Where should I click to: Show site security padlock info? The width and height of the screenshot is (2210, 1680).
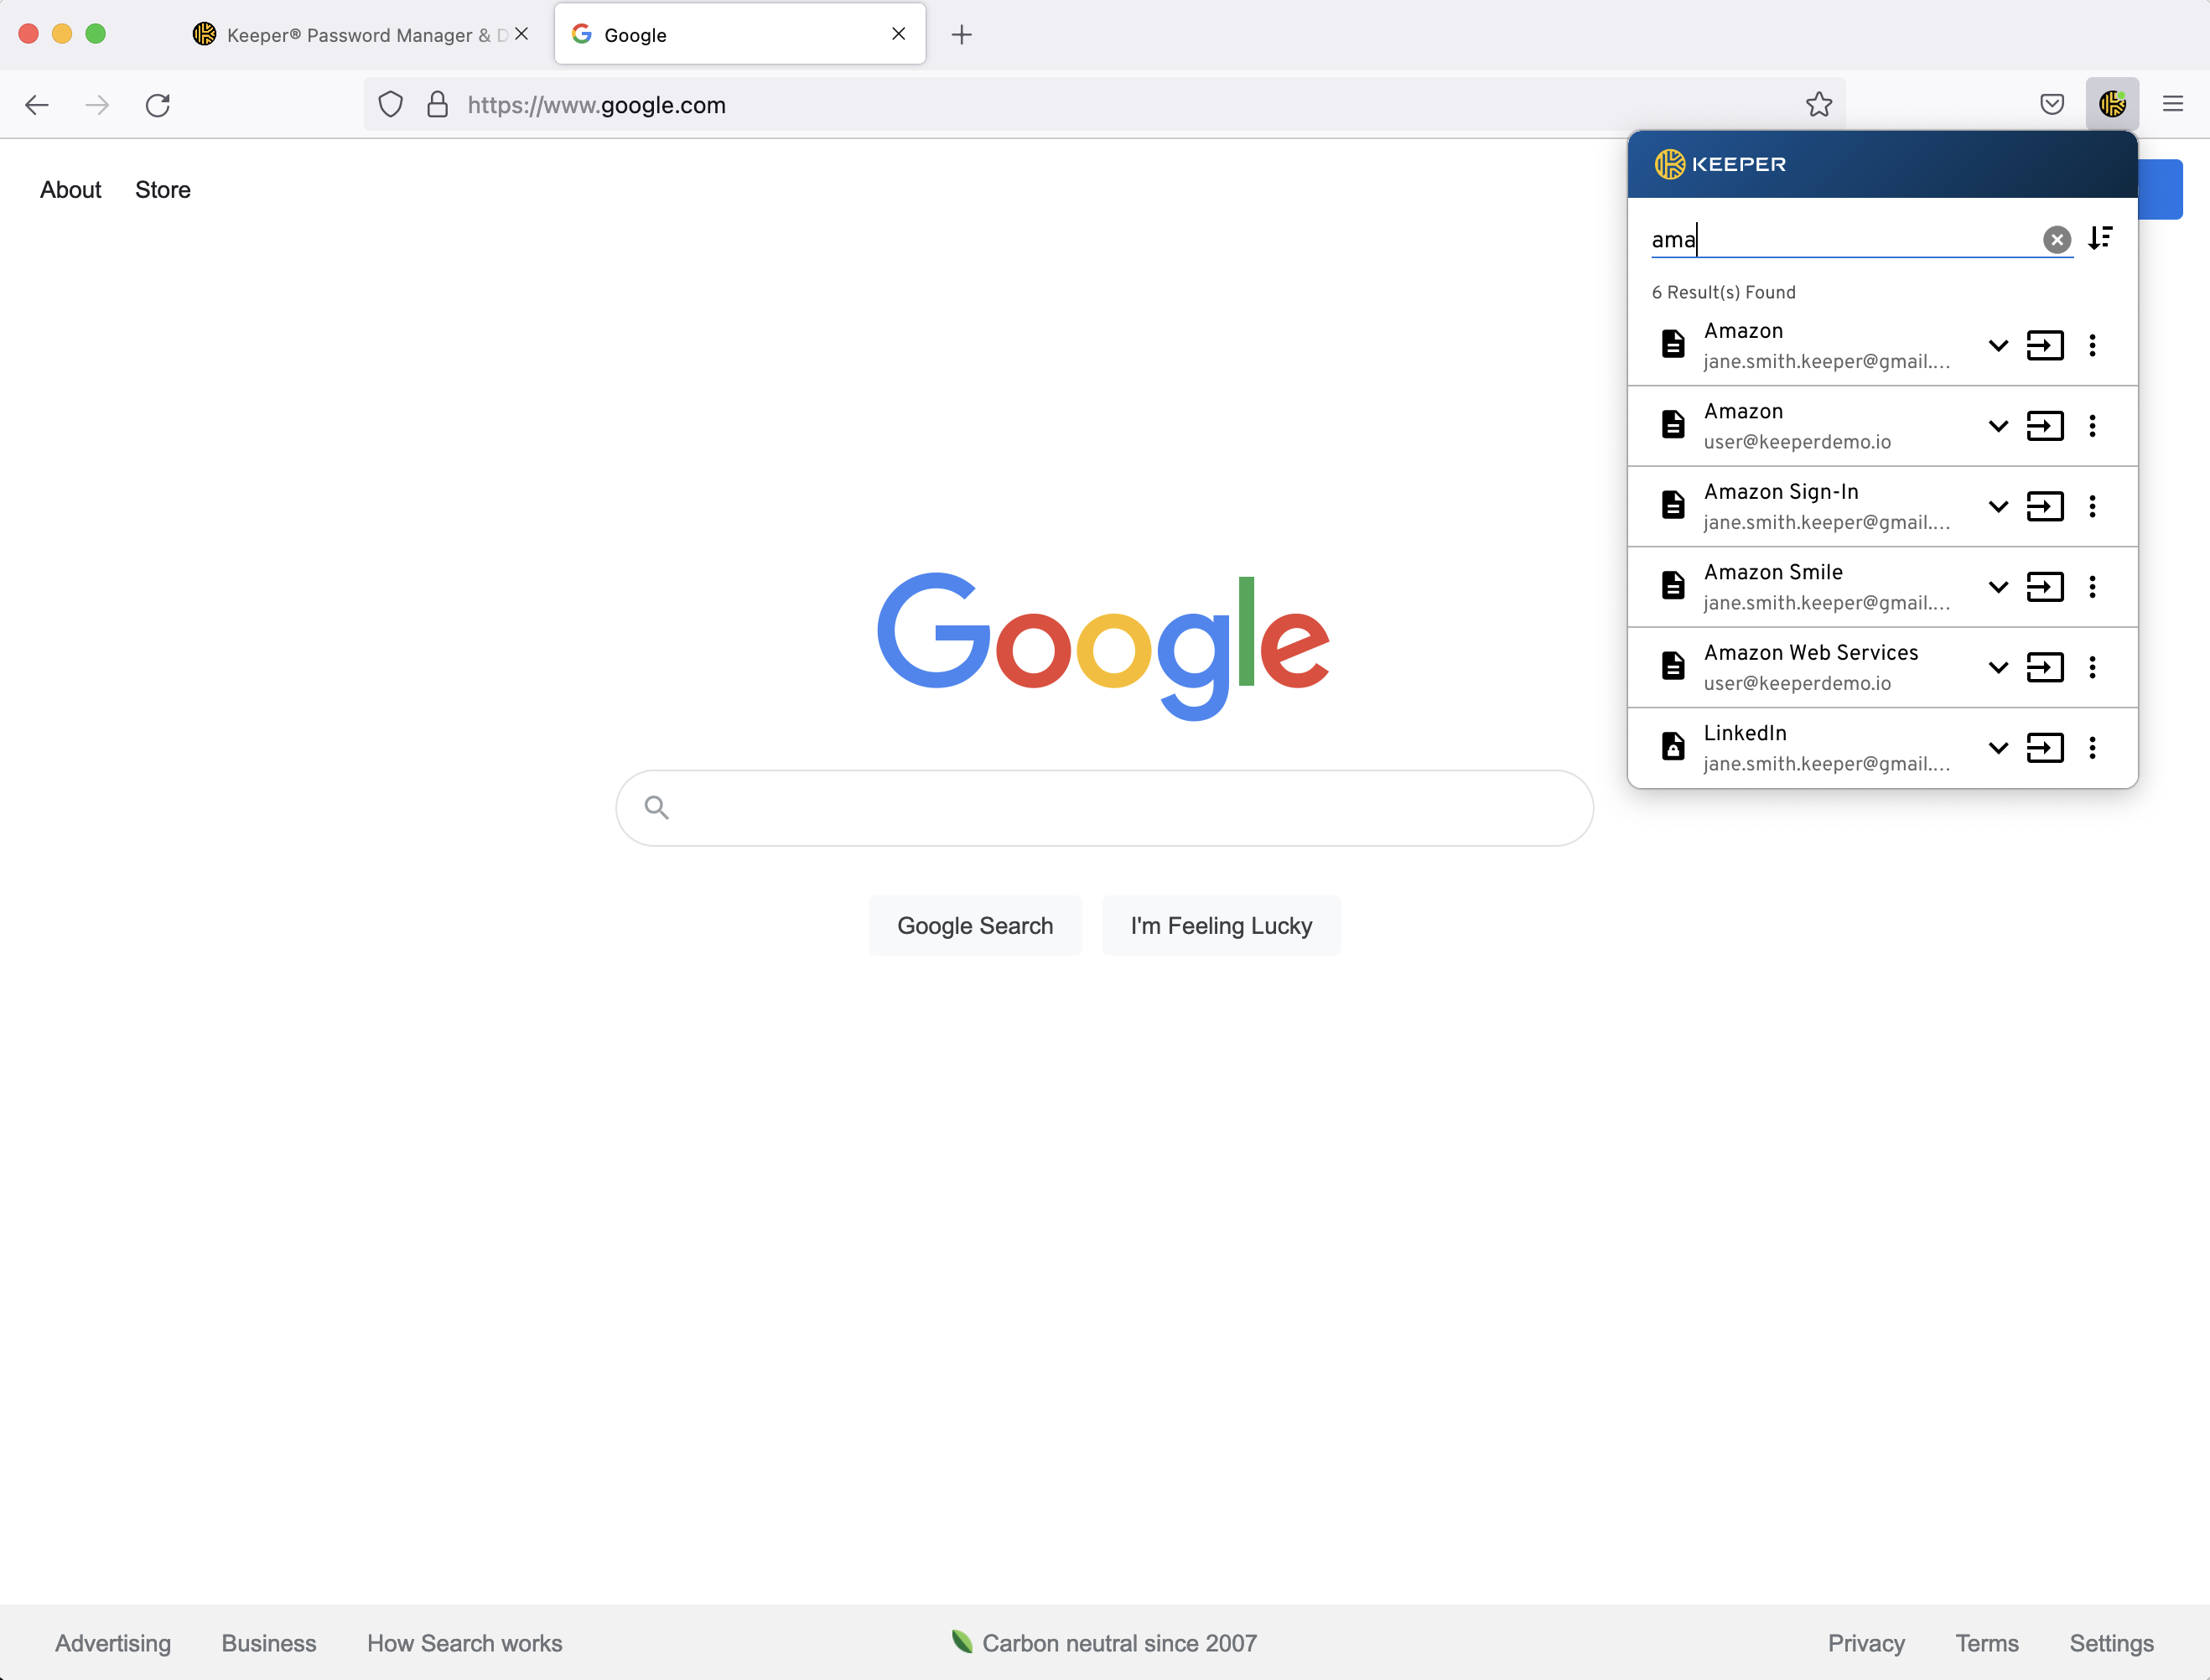[437, 105]
